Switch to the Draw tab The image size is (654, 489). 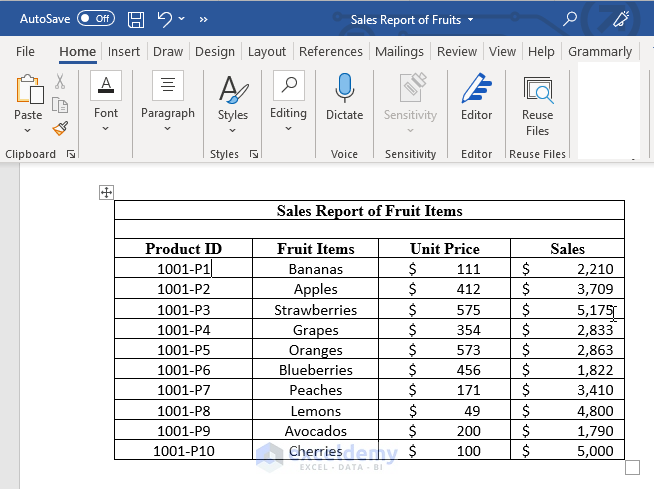click(168, 51)
